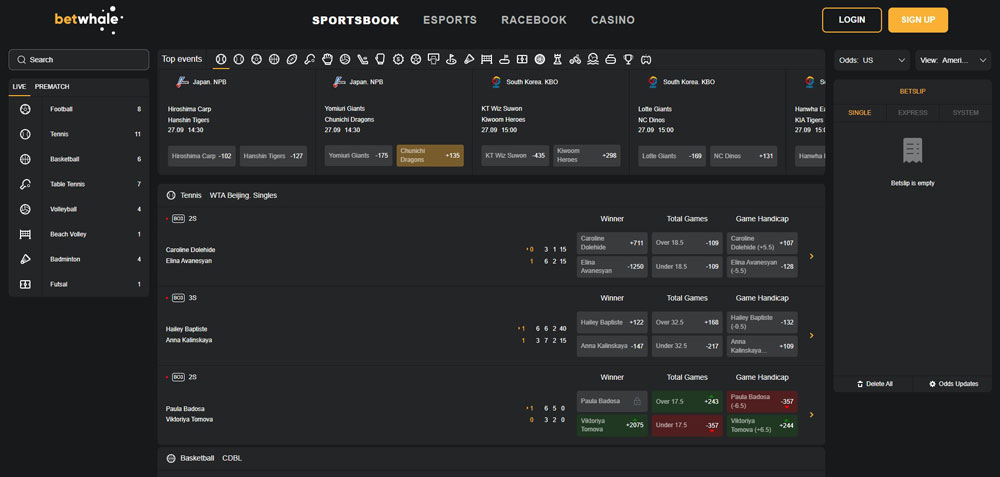Open Basketball in the live sports list
1000x477 pixels.
(x=79, y=159)
